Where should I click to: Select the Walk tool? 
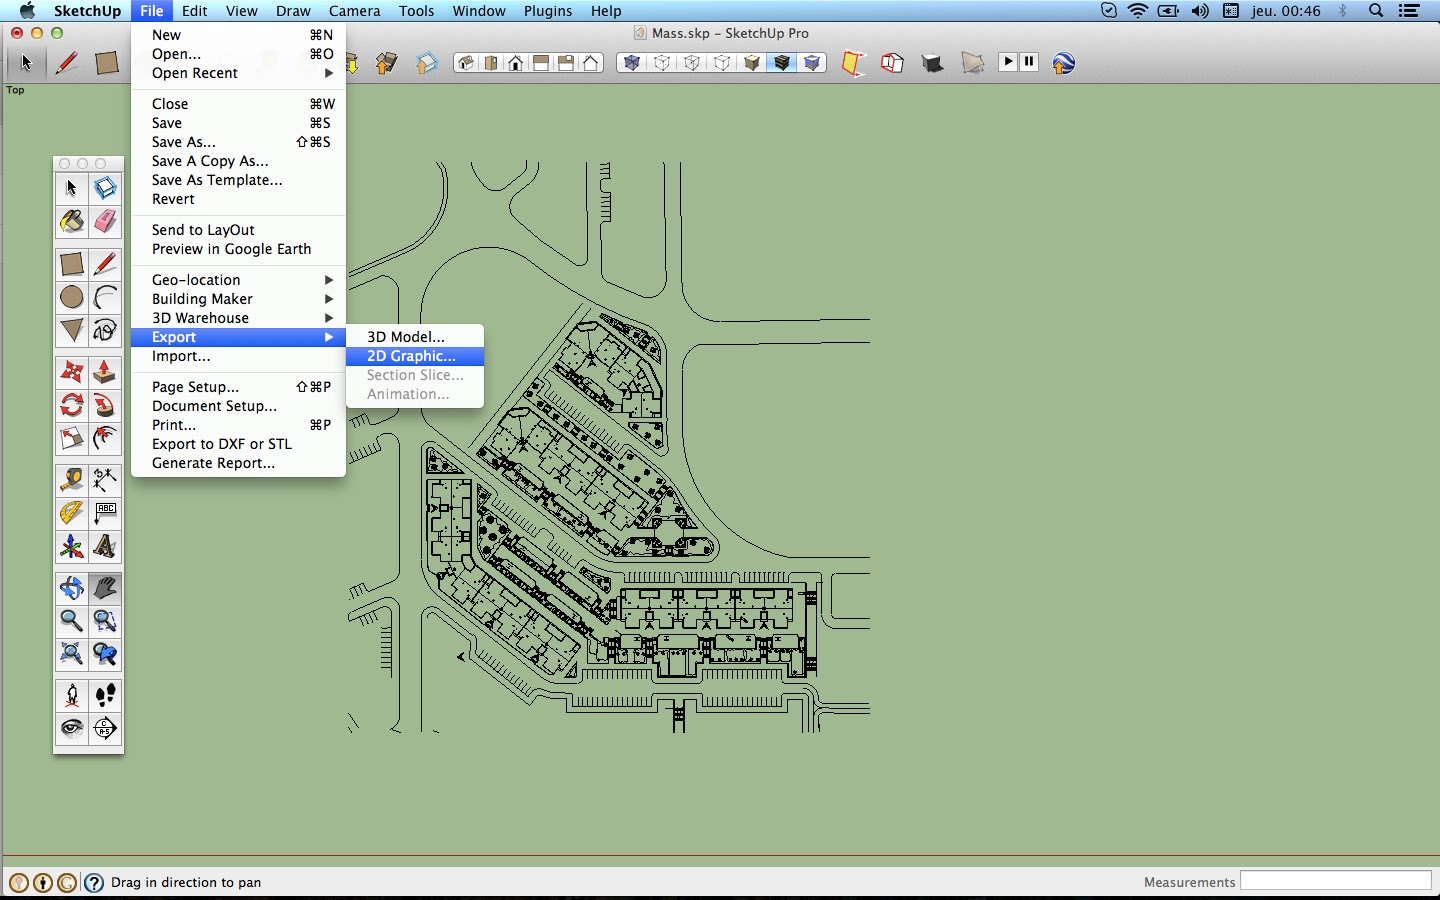point(106,695)
